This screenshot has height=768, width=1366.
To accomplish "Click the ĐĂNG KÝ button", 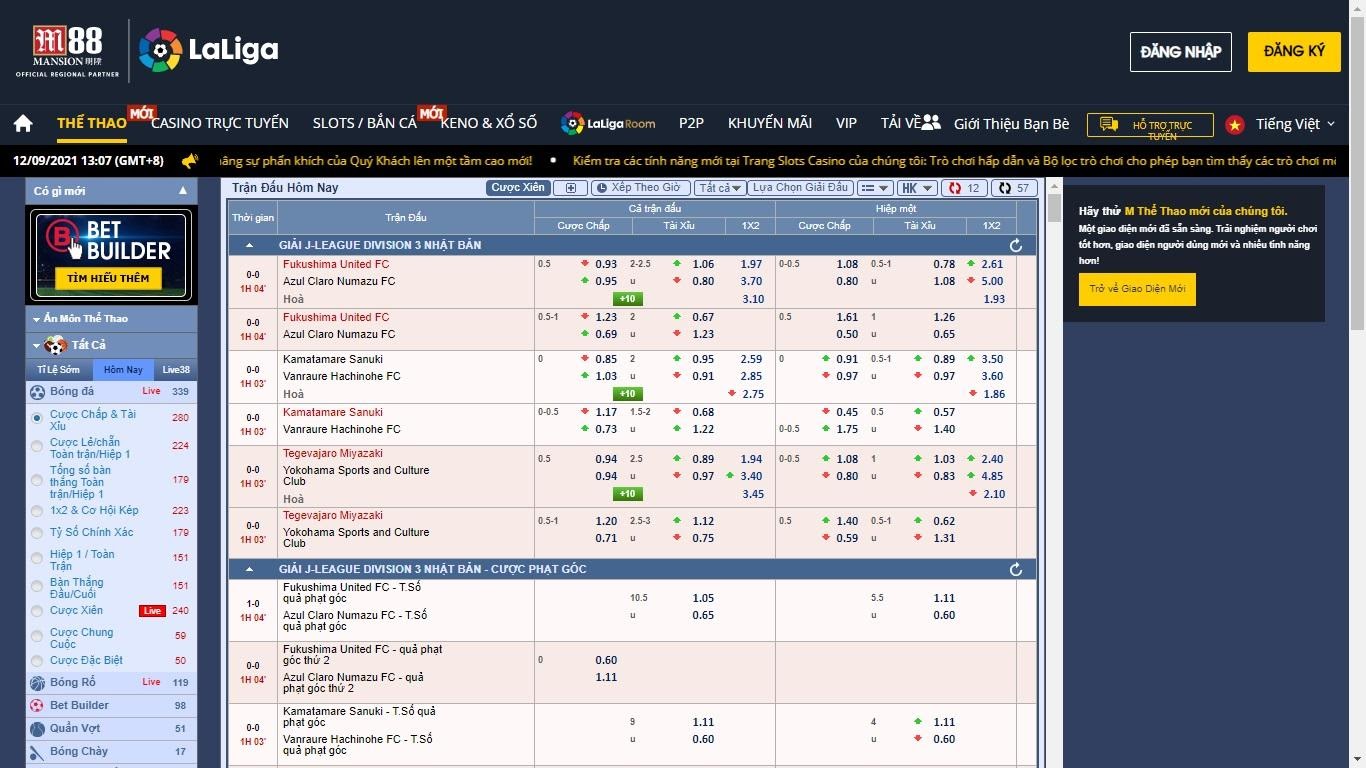I will point(1293,51).
